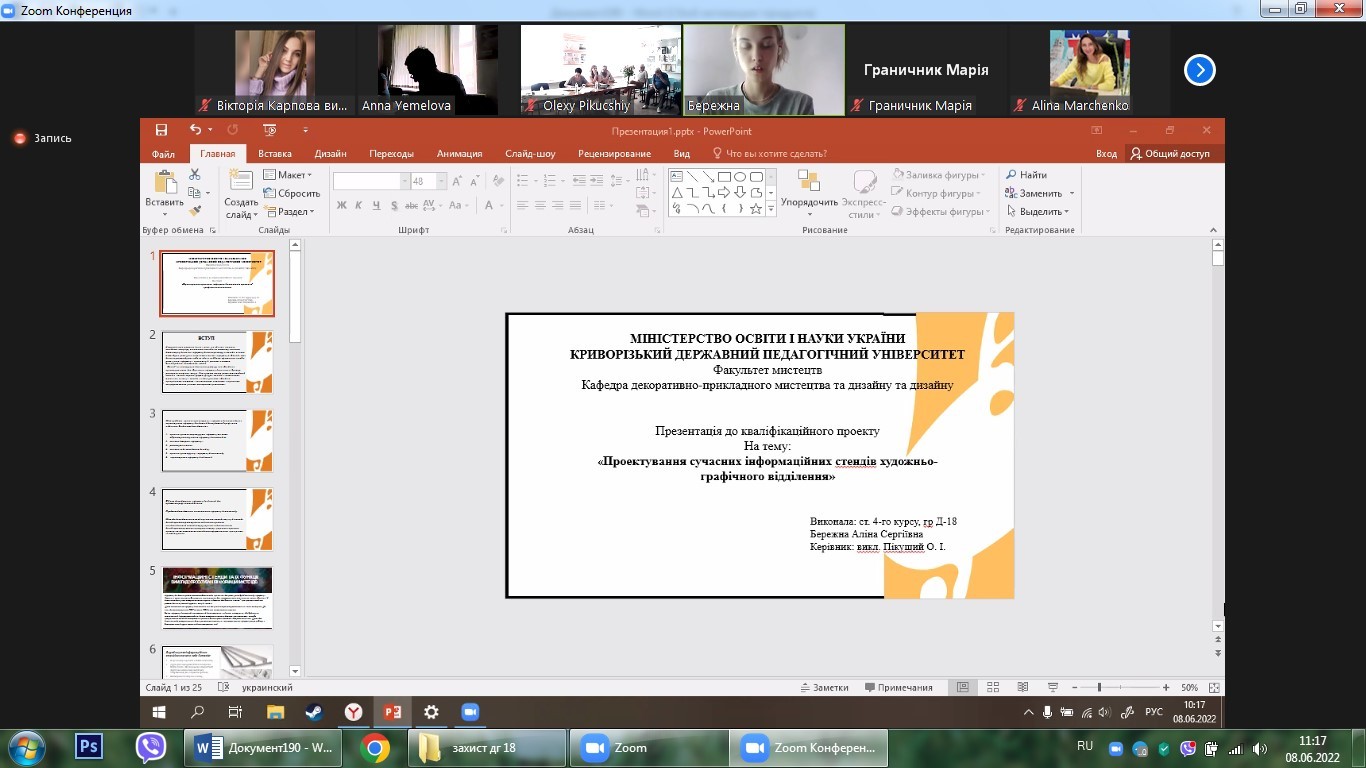Select the star shape in gallery
Viewport: 1366px width, 768px height.
[756, 209]
